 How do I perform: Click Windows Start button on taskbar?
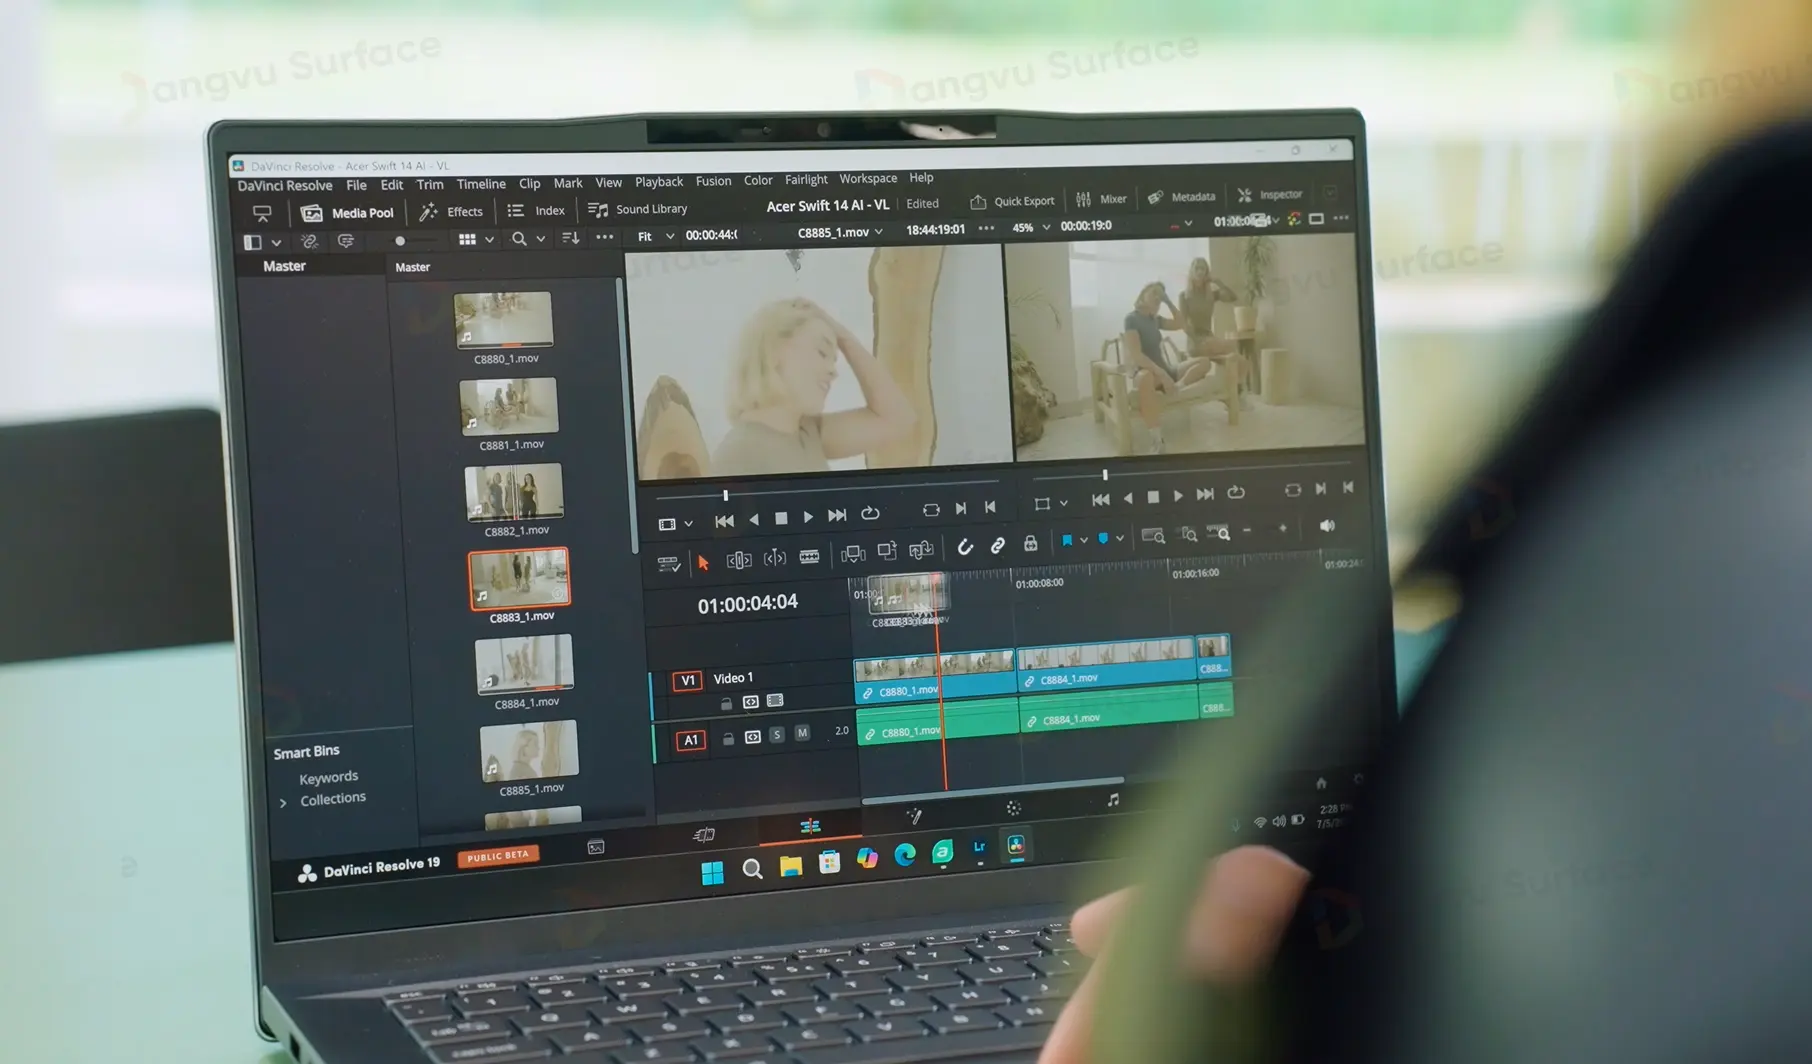click(x=712, y=873)
